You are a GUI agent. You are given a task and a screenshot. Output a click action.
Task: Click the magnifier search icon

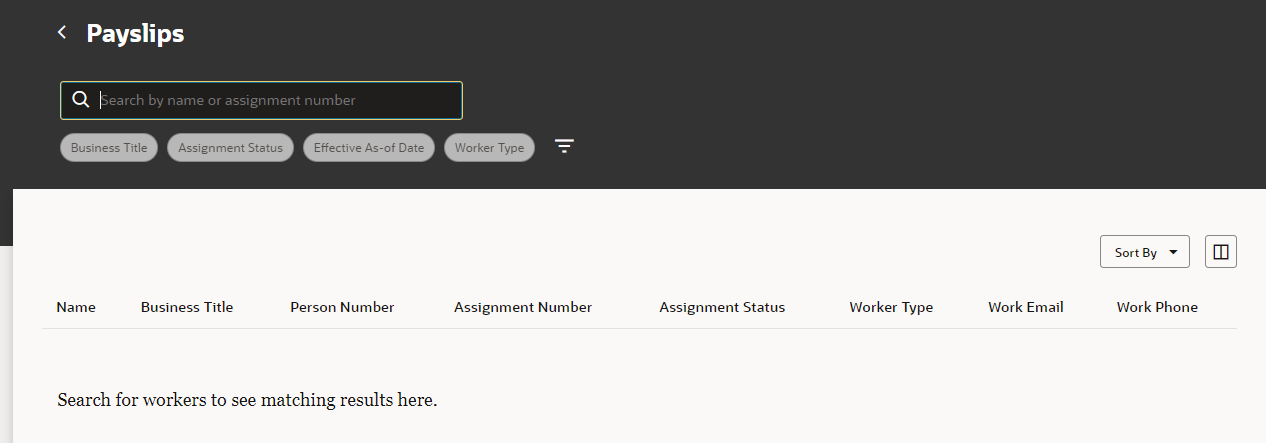pos(81,100)
